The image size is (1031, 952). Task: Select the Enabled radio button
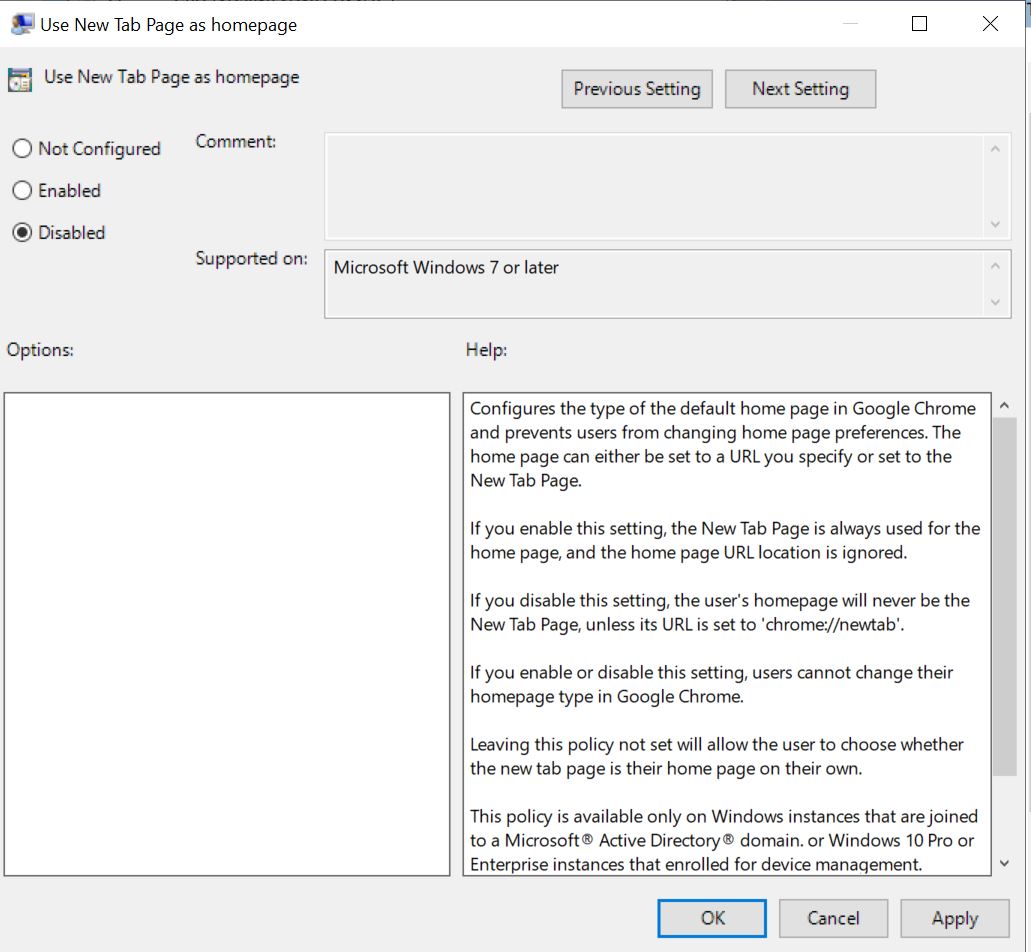[x=22, y=191]
